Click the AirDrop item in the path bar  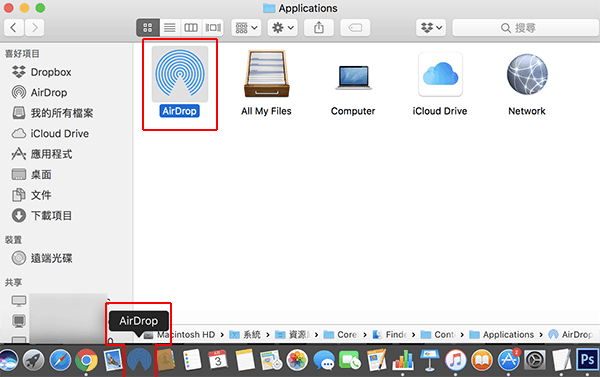[571, 335]
